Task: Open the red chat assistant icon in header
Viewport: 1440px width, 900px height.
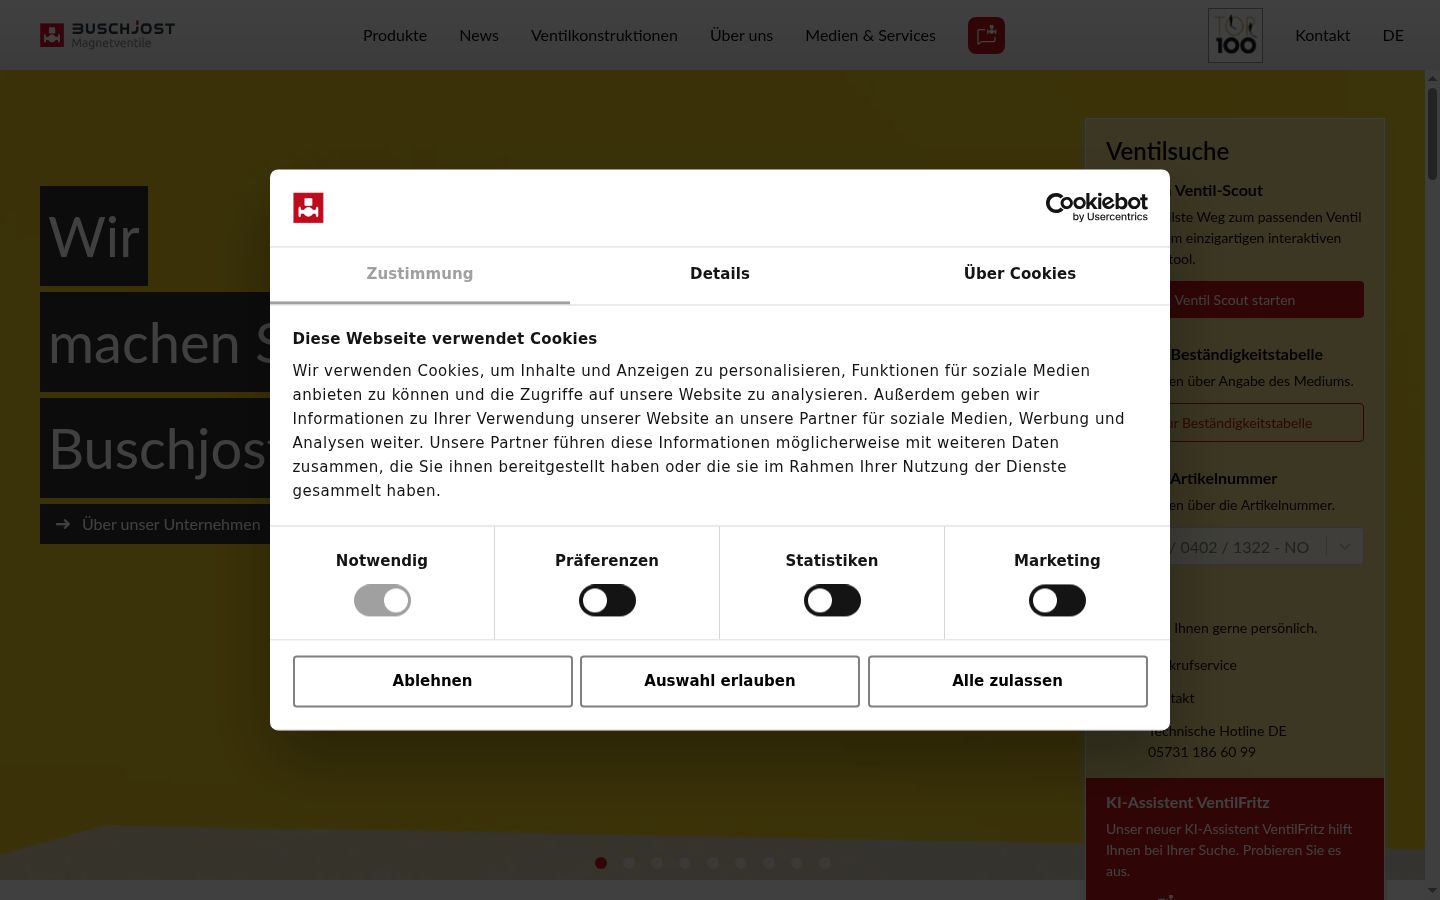Action: click(986, 35)
